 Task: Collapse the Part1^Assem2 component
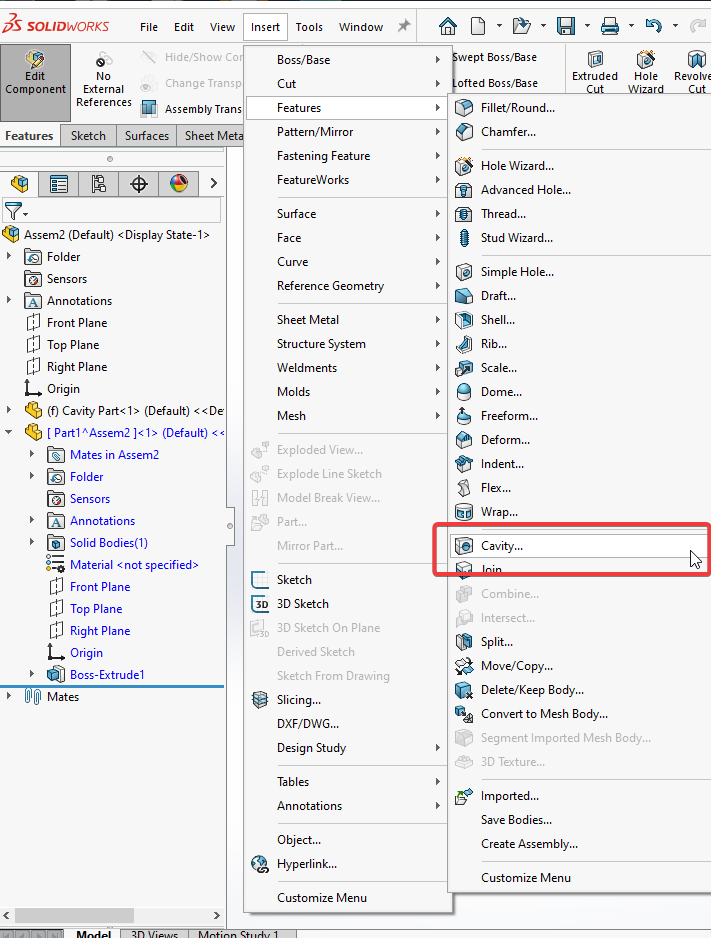click(x=8, y=432)
